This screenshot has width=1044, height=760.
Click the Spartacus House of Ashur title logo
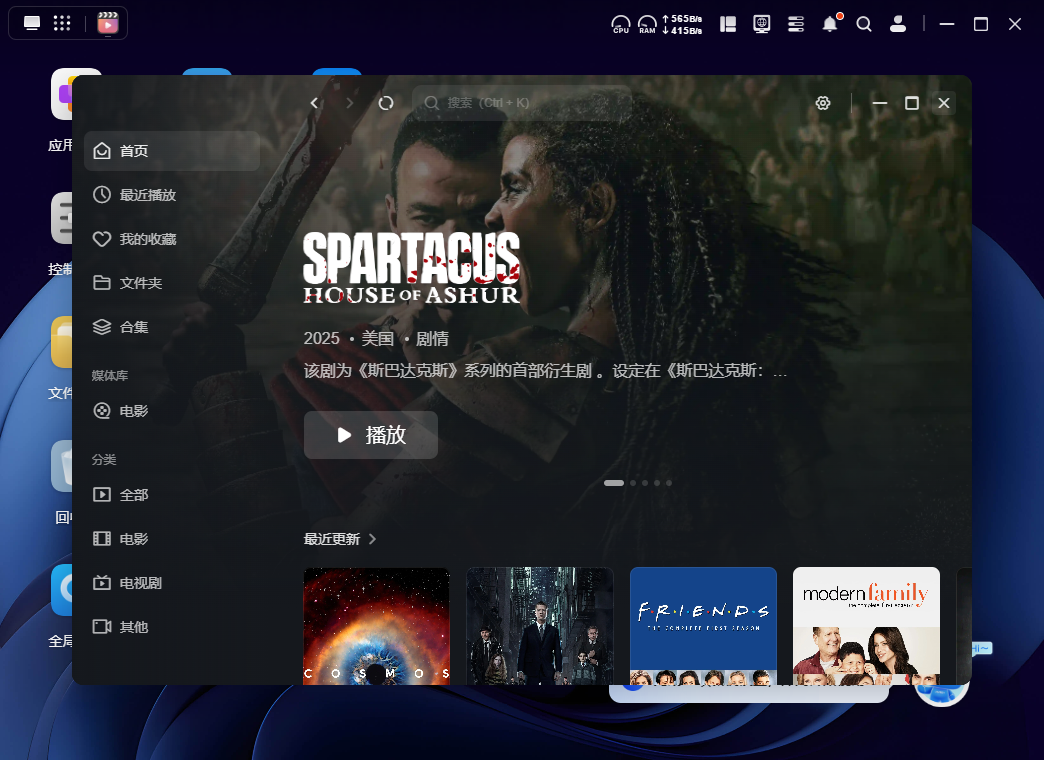[411, 268]
